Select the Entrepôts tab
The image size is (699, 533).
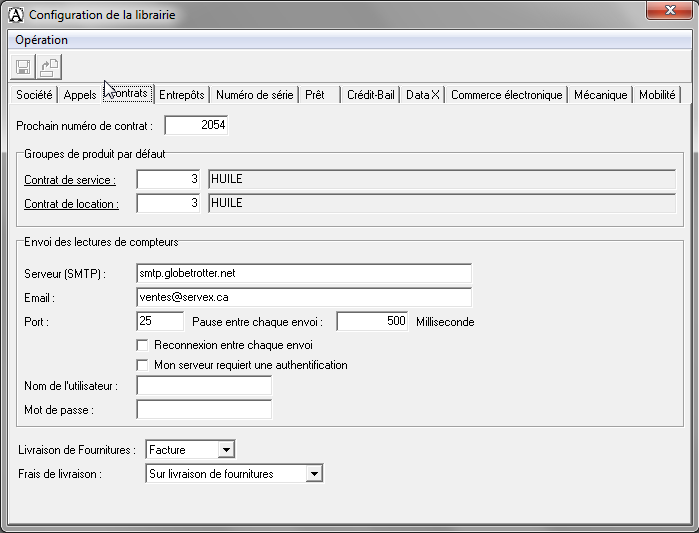(182, 95)
